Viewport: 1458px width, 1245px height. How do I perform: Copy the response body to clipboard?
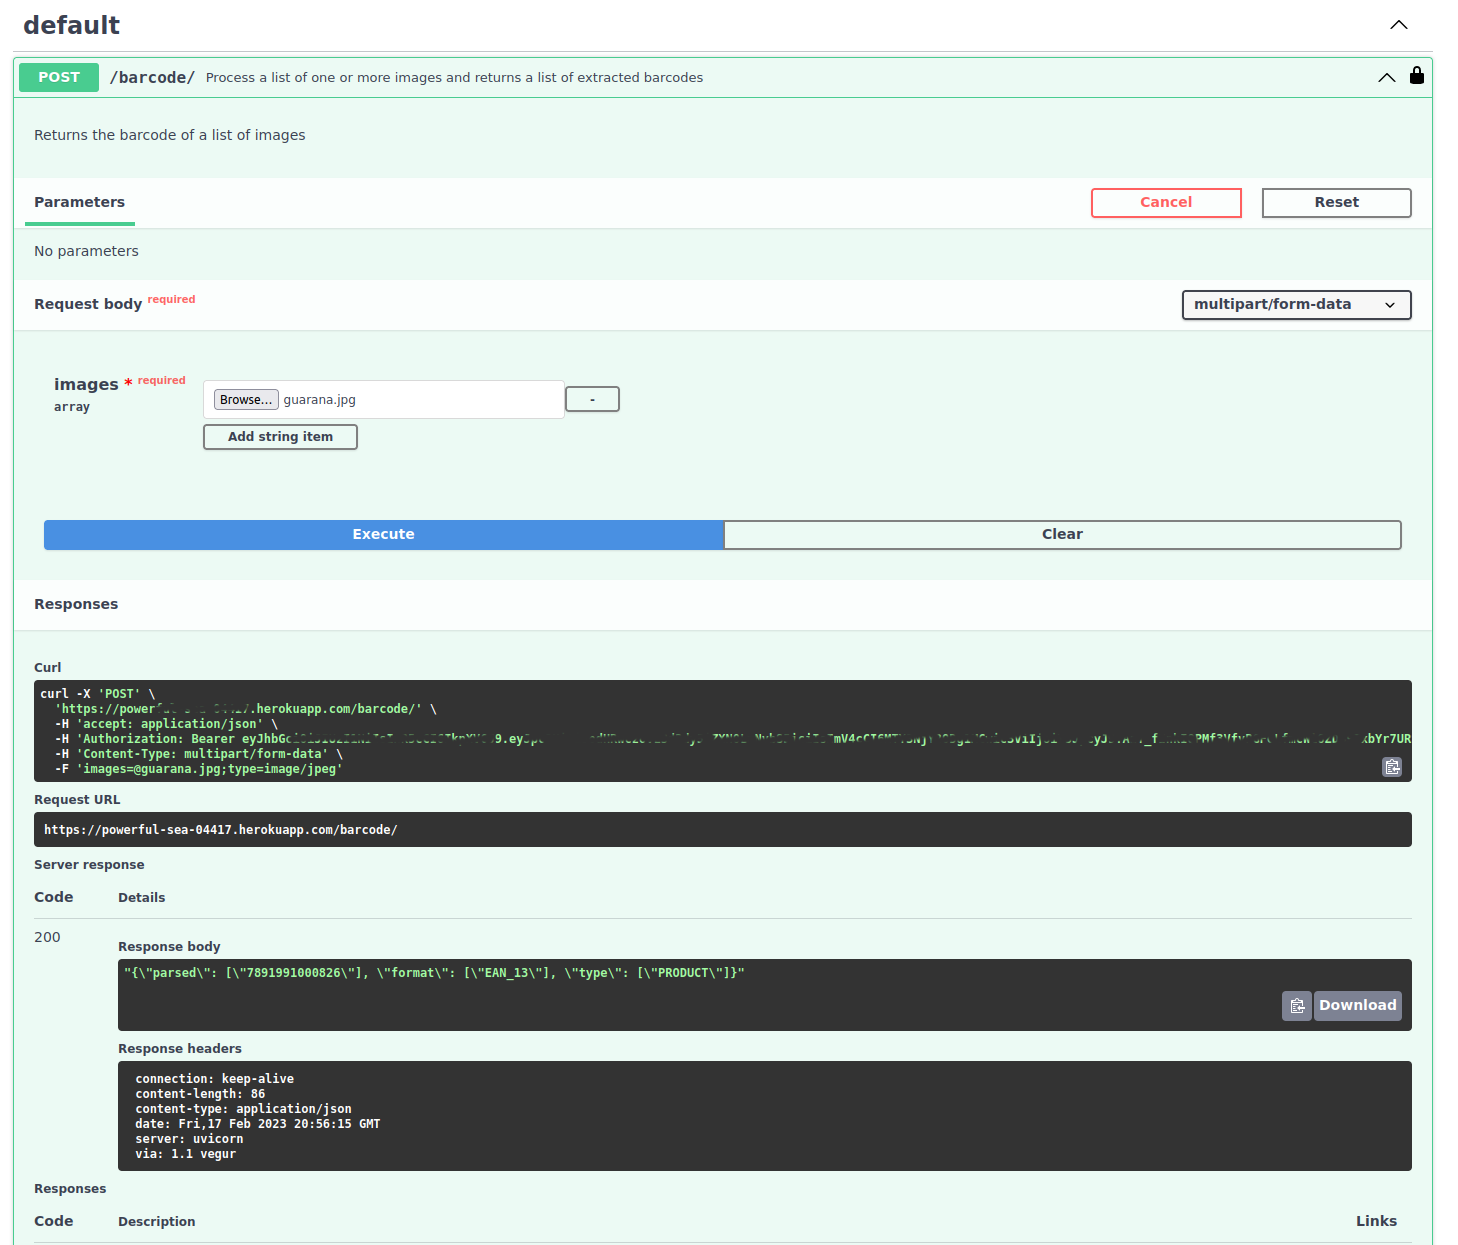pyautogui.click(x=1296, y=1006)
